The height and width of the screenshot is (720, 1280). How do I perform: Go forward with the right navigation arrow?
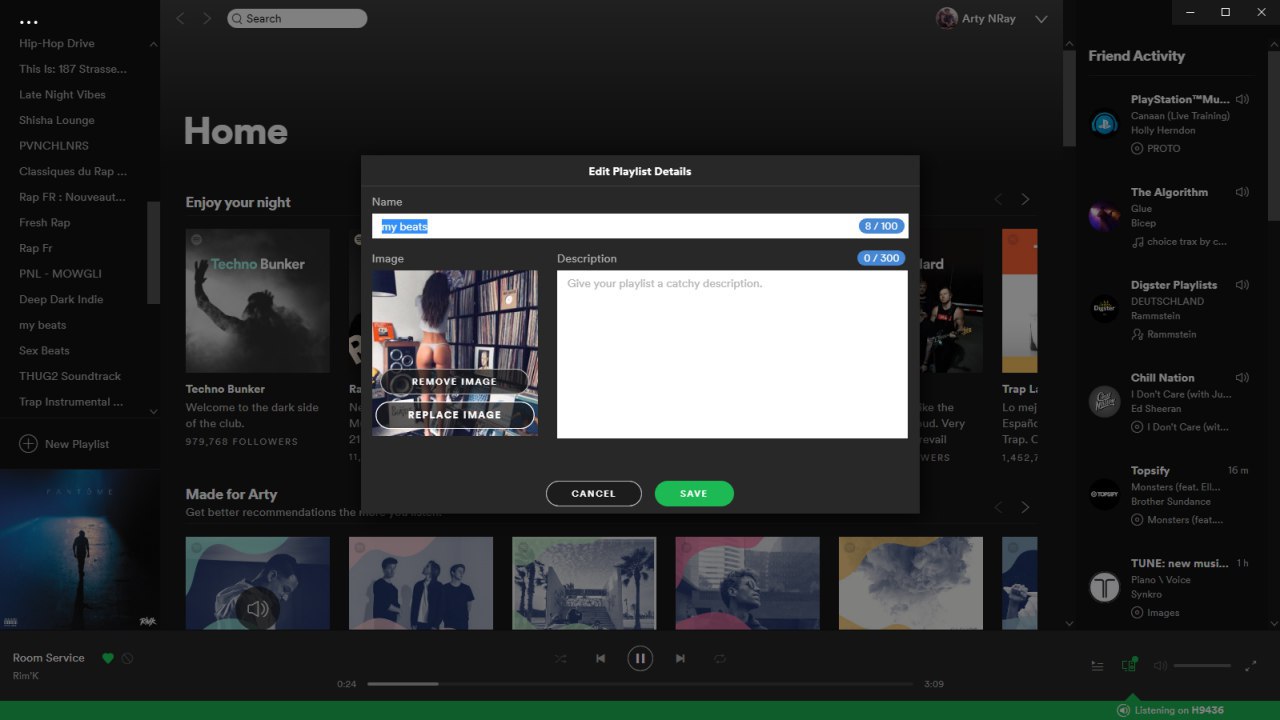point(207,18)
